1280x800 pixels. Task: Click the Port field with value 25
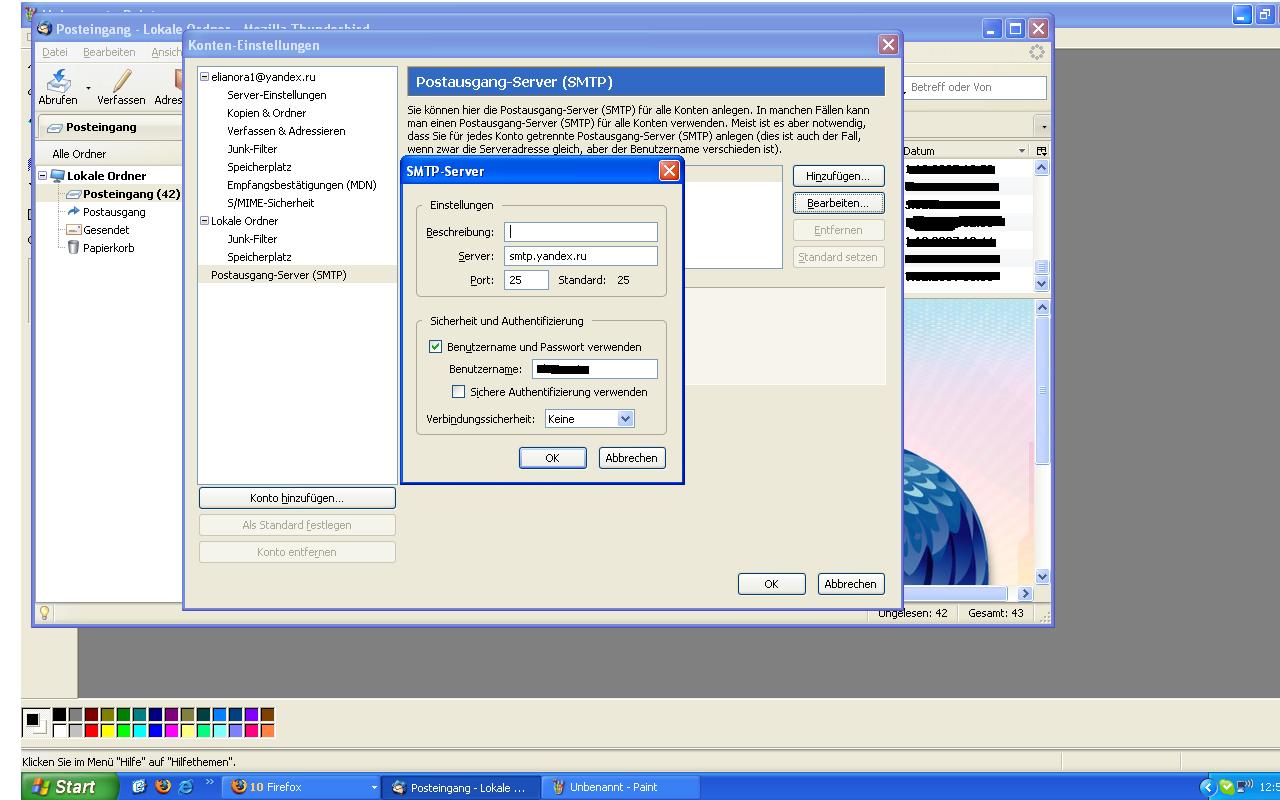tap(526, 280)
